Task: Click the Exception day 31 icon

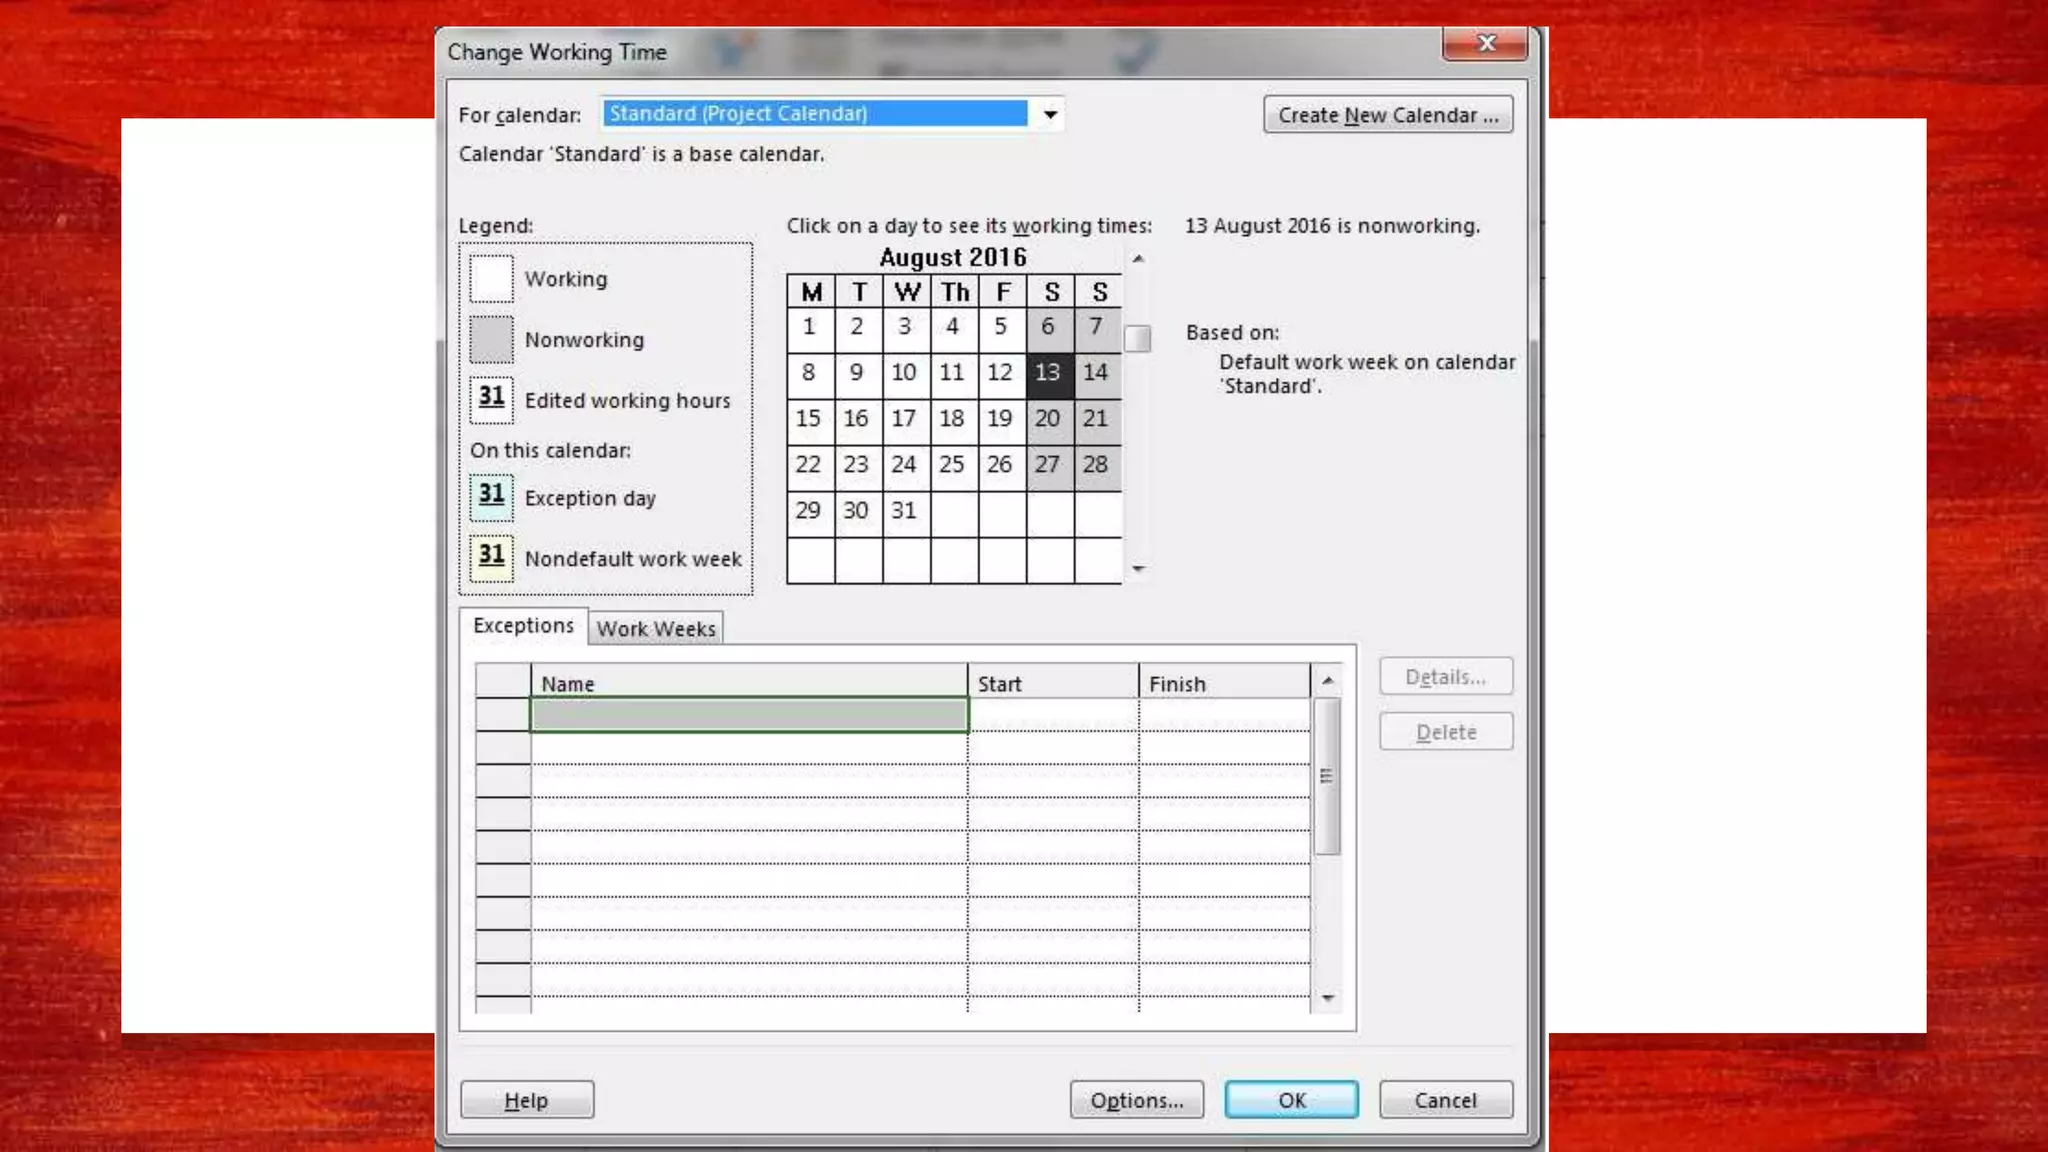Action: pyautogui.click(x=491, y=497)
